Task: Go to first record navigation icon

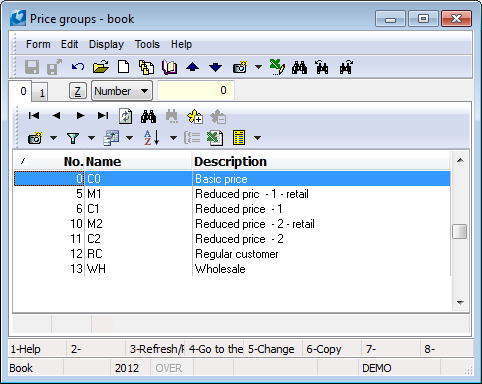Action: click(x=34, y=116)
